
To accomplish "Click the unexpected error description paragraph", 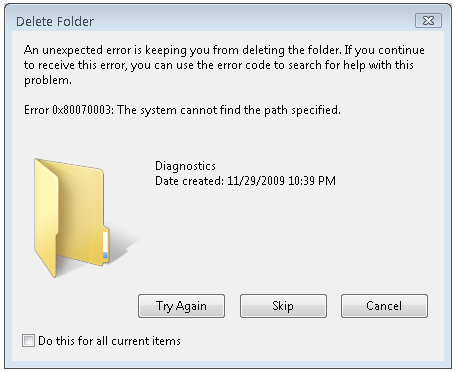I will (x=224, y=65).
